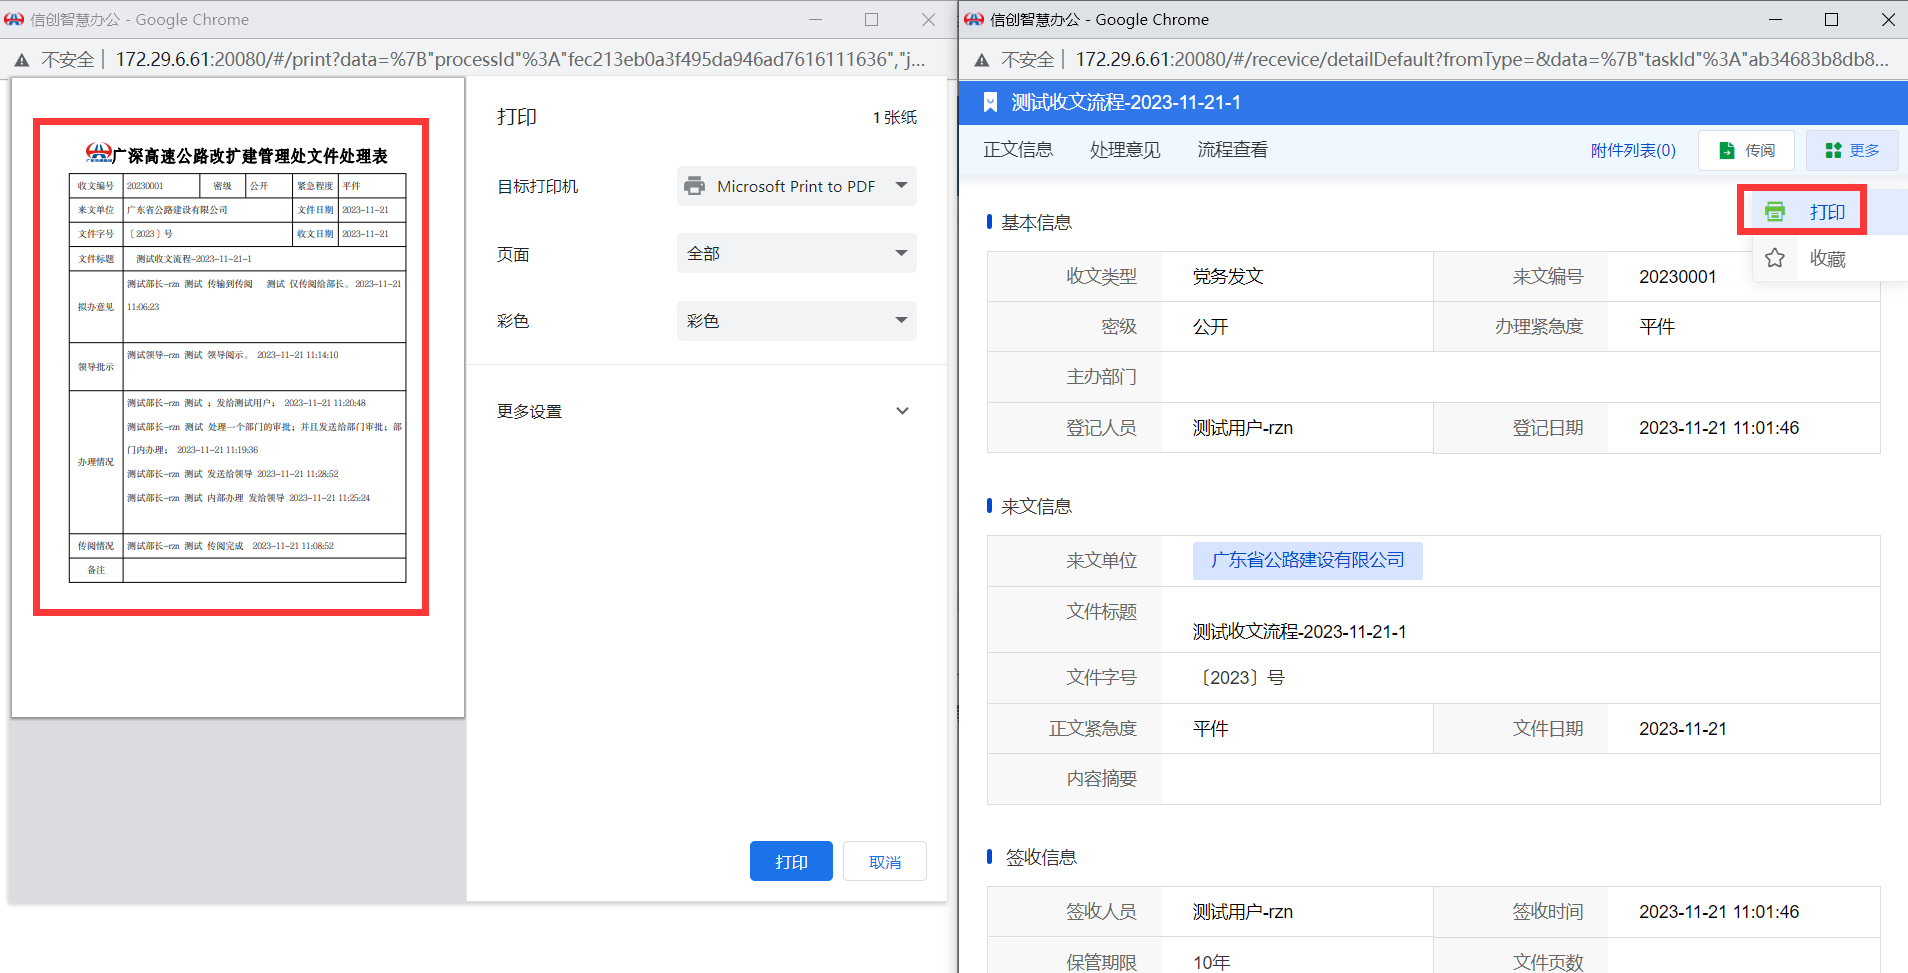This screenshot has height=973, width=1908.
Task: Open the 彩色 color mode dropdown
Action: 797,321
